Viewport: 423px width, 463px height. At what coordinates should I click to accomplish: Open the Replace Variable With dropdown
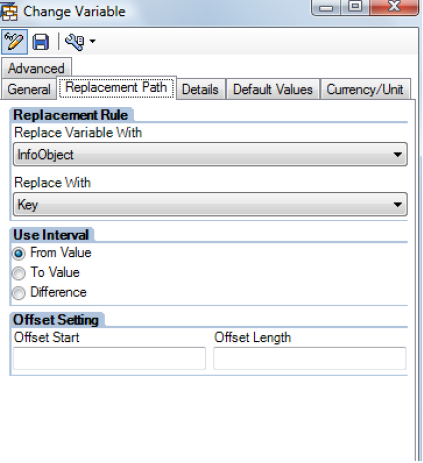click(x=210, y=154)
